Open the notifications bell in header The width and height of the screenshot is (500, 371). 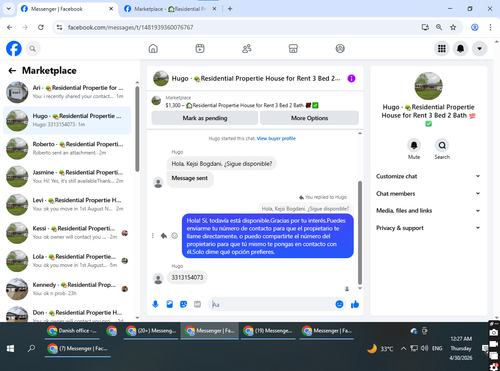coord(460,49)
